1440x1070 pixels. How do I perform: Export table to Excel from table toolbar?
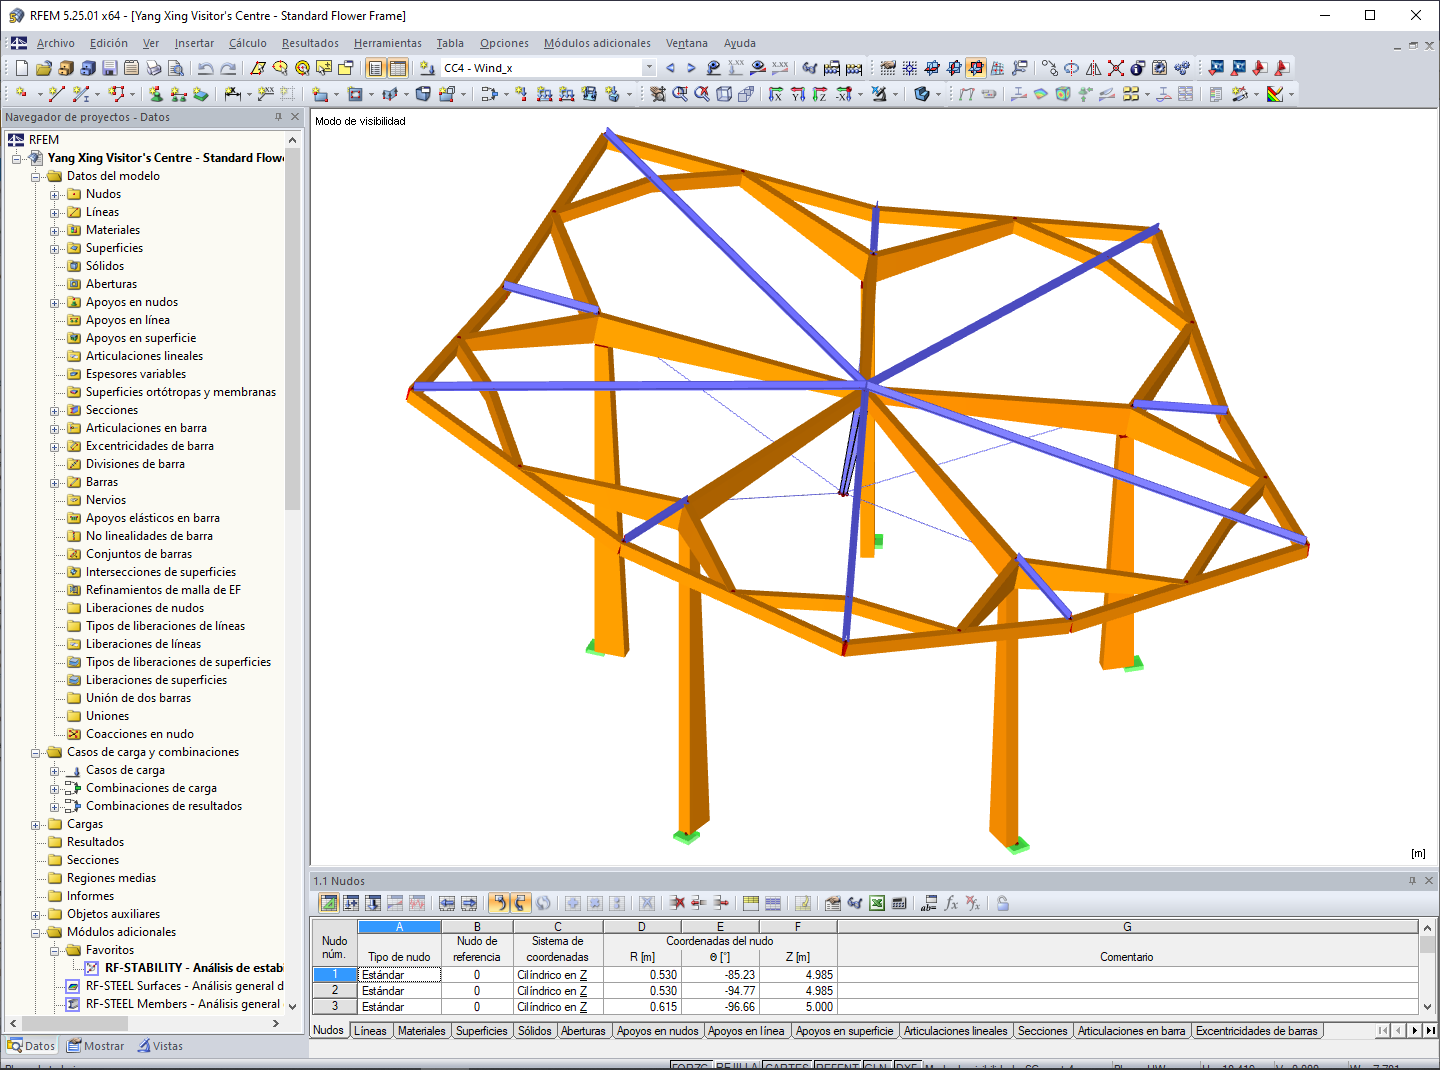click(x=877, y=903)
